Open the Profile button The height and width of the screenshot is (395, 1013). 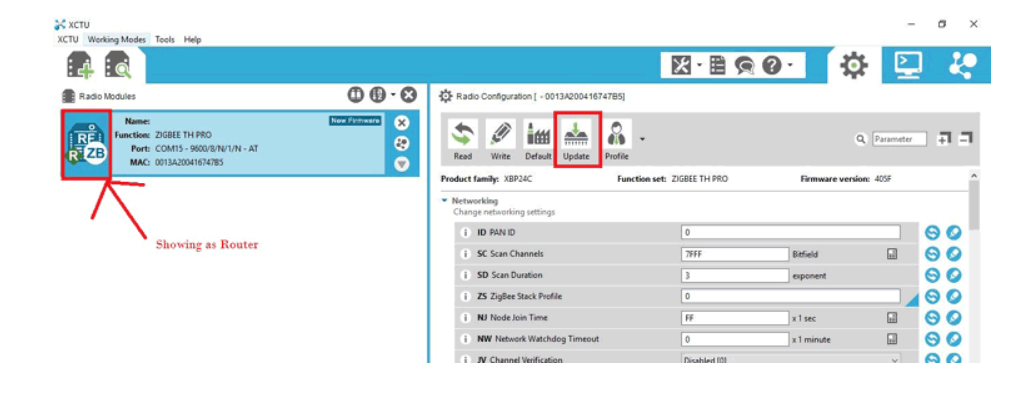[617, 140]
